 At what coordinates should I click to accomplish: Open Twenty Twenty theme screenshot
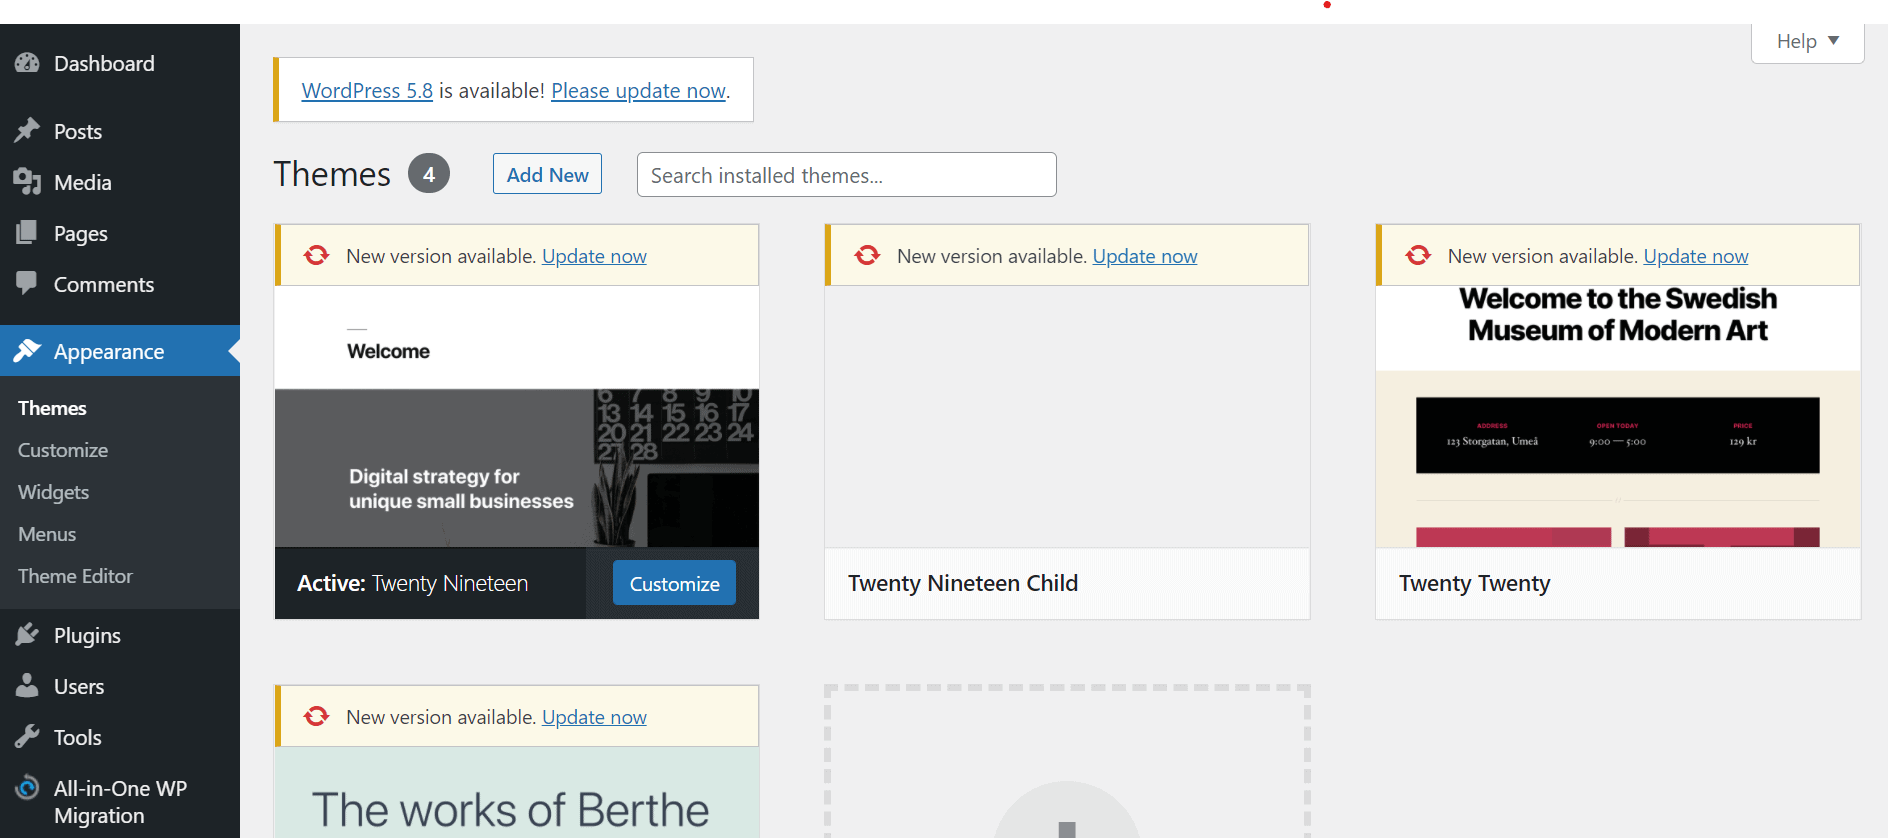1618,416
